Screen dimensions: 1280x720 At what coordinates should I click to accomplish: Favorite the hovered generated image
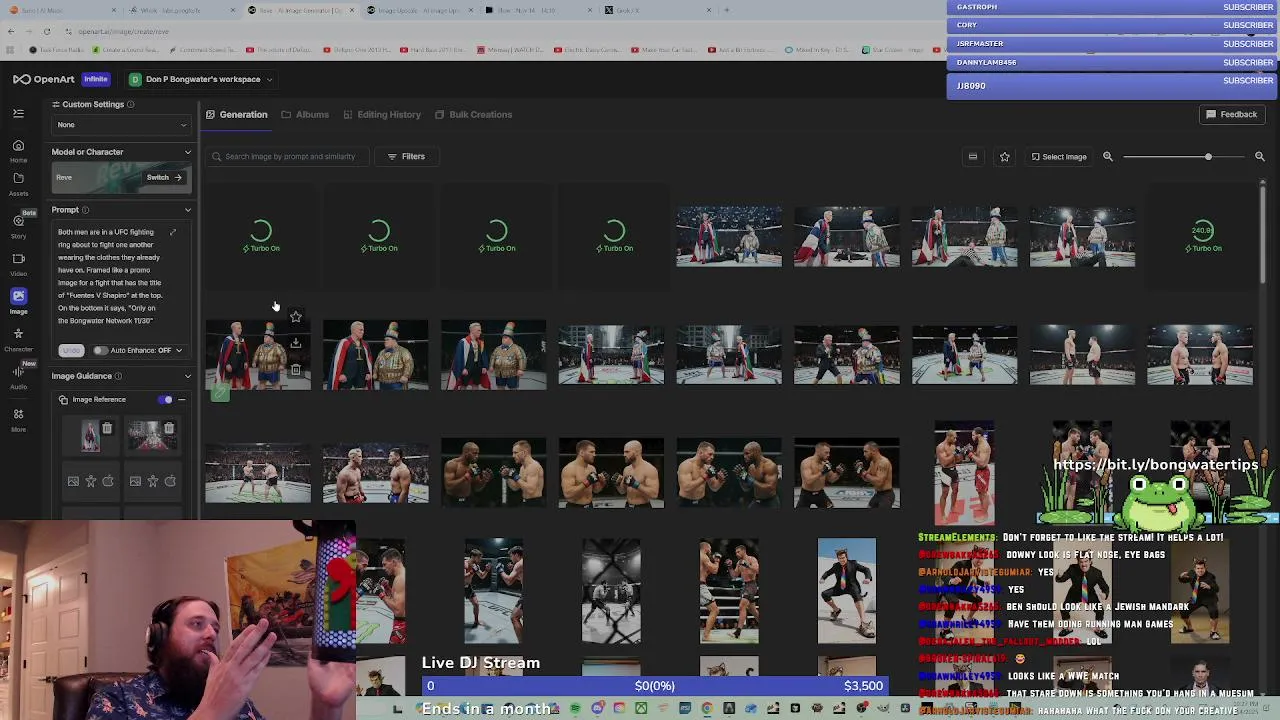tap(295, 317)
